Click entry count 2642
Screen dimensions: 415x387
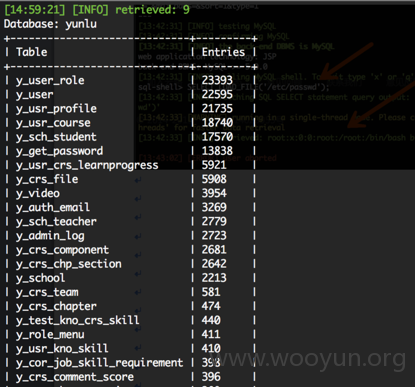[x=214, y=264]
